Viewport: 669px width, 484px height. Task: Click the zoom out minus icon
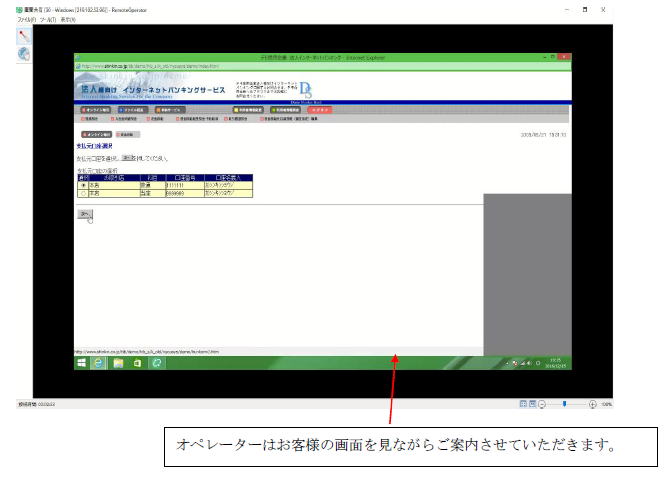tap(543, 404)
